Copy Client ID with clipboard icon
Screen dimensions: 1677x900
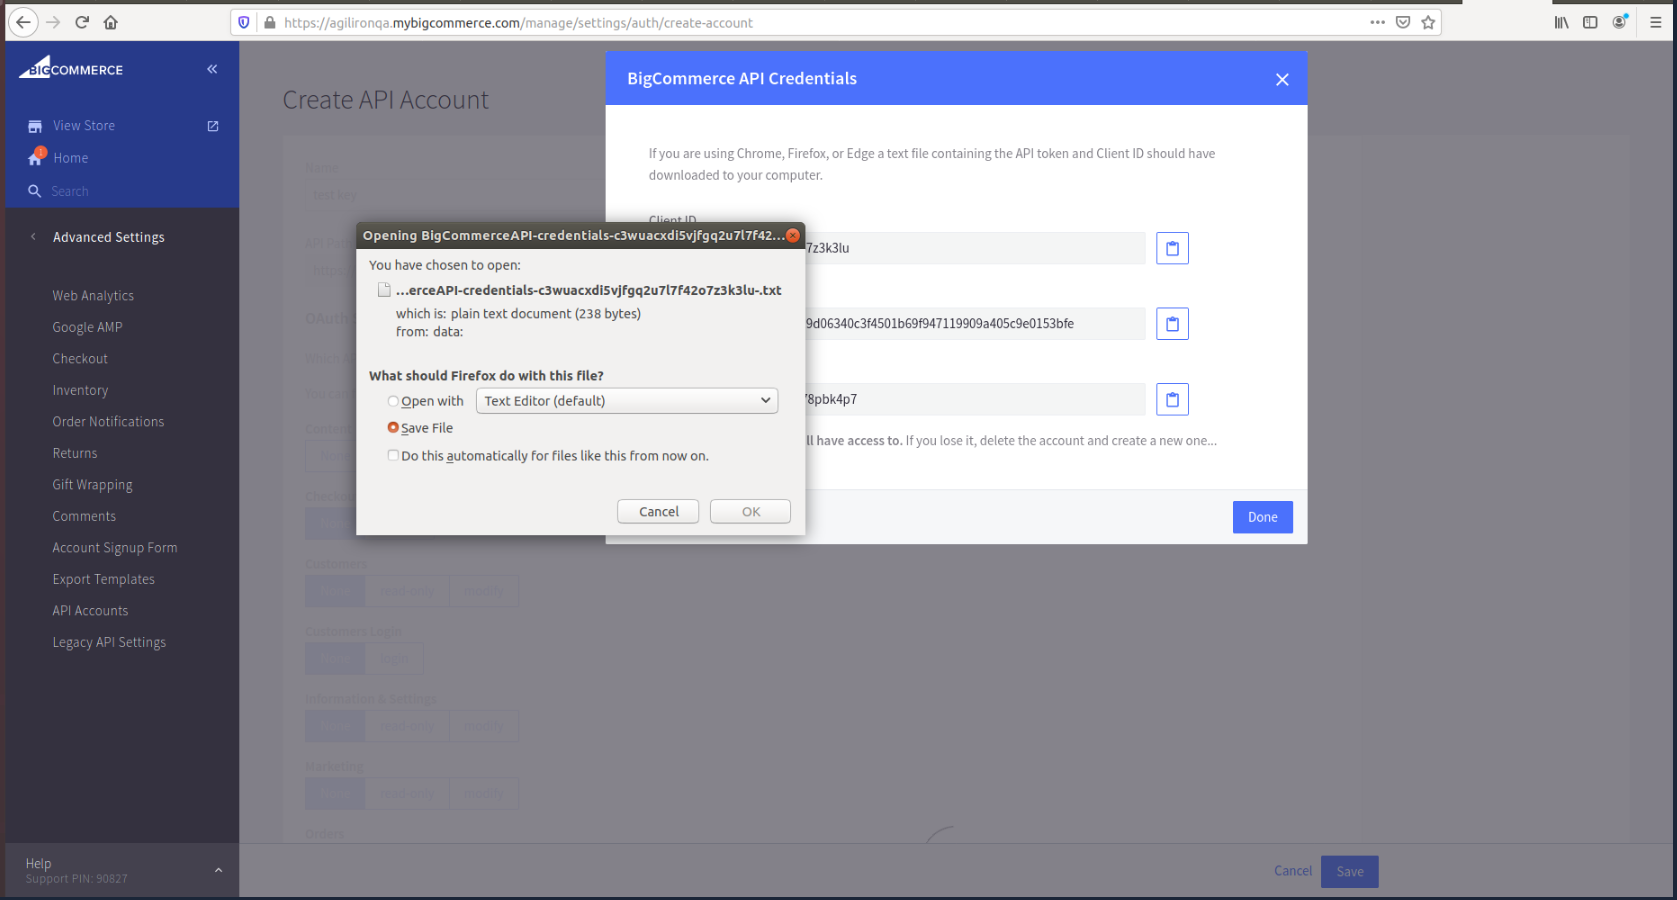click(1172, 248)
